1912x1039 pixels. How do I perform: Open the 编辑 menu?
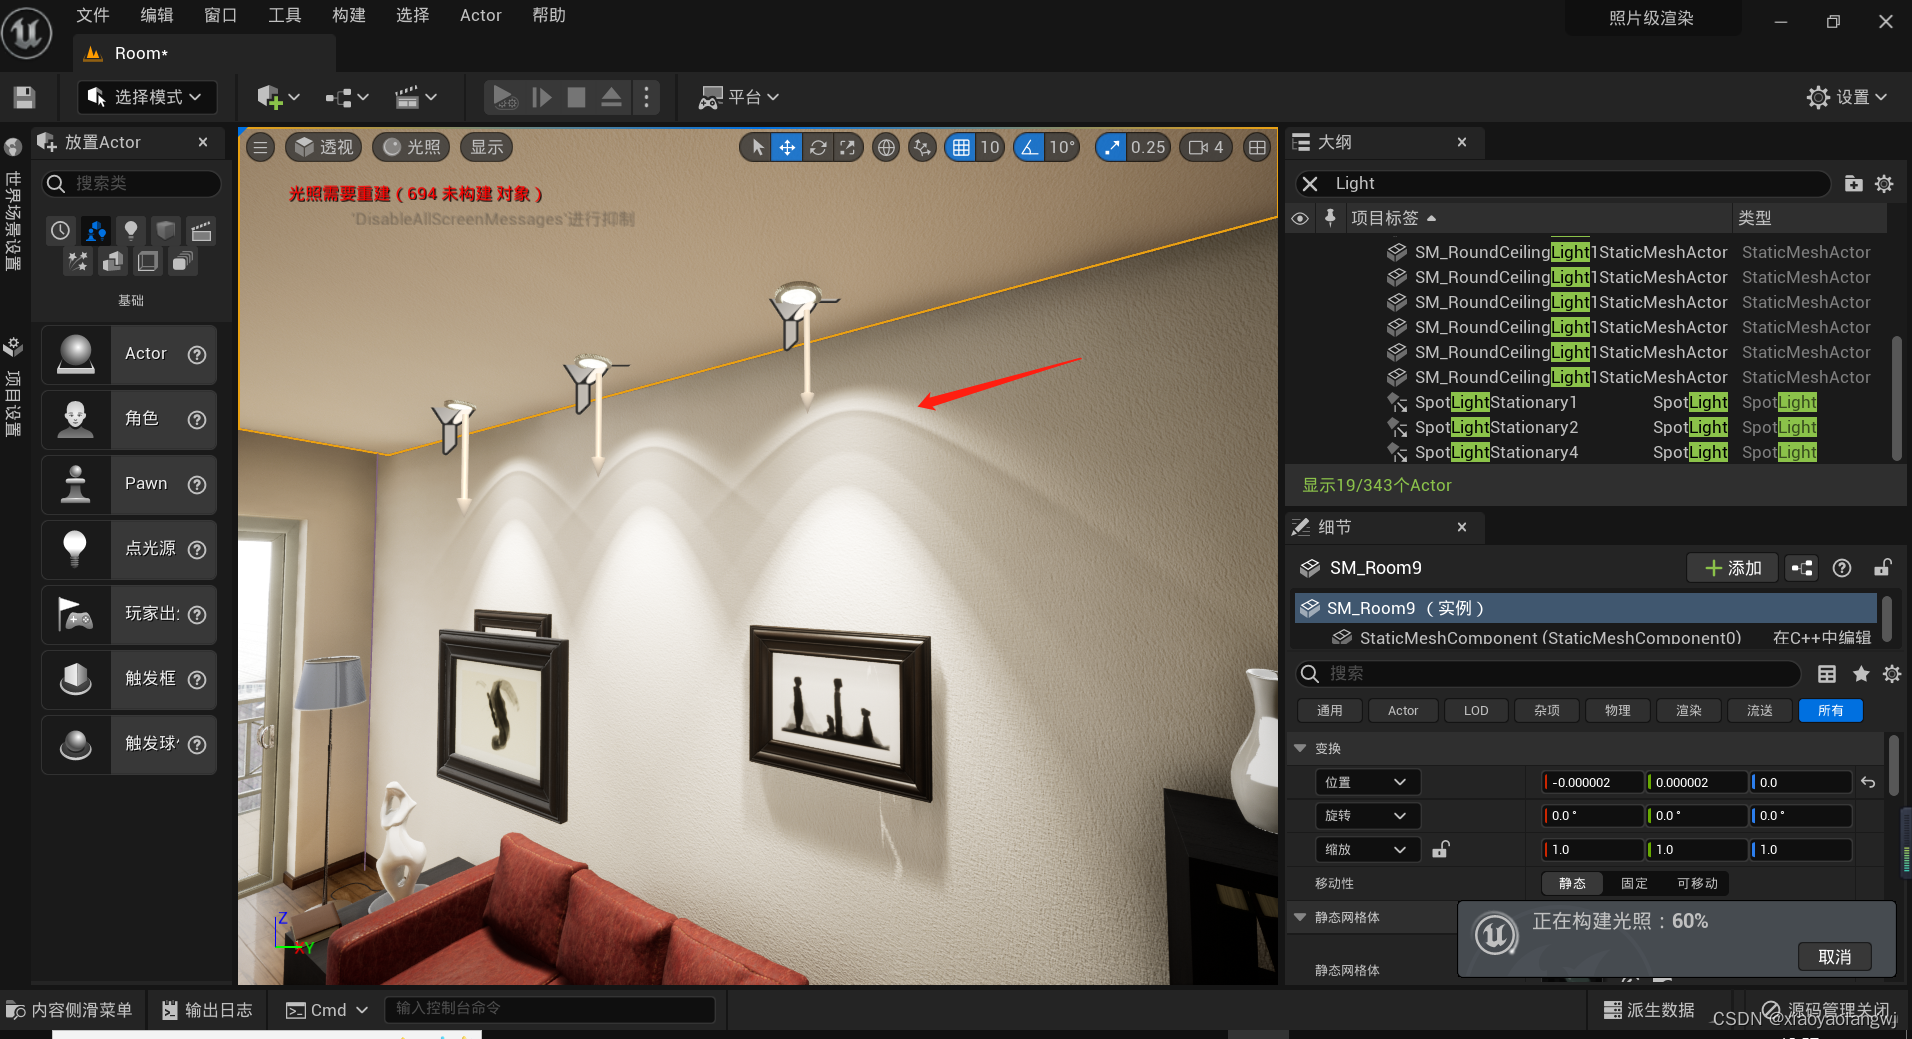[157, 15]
